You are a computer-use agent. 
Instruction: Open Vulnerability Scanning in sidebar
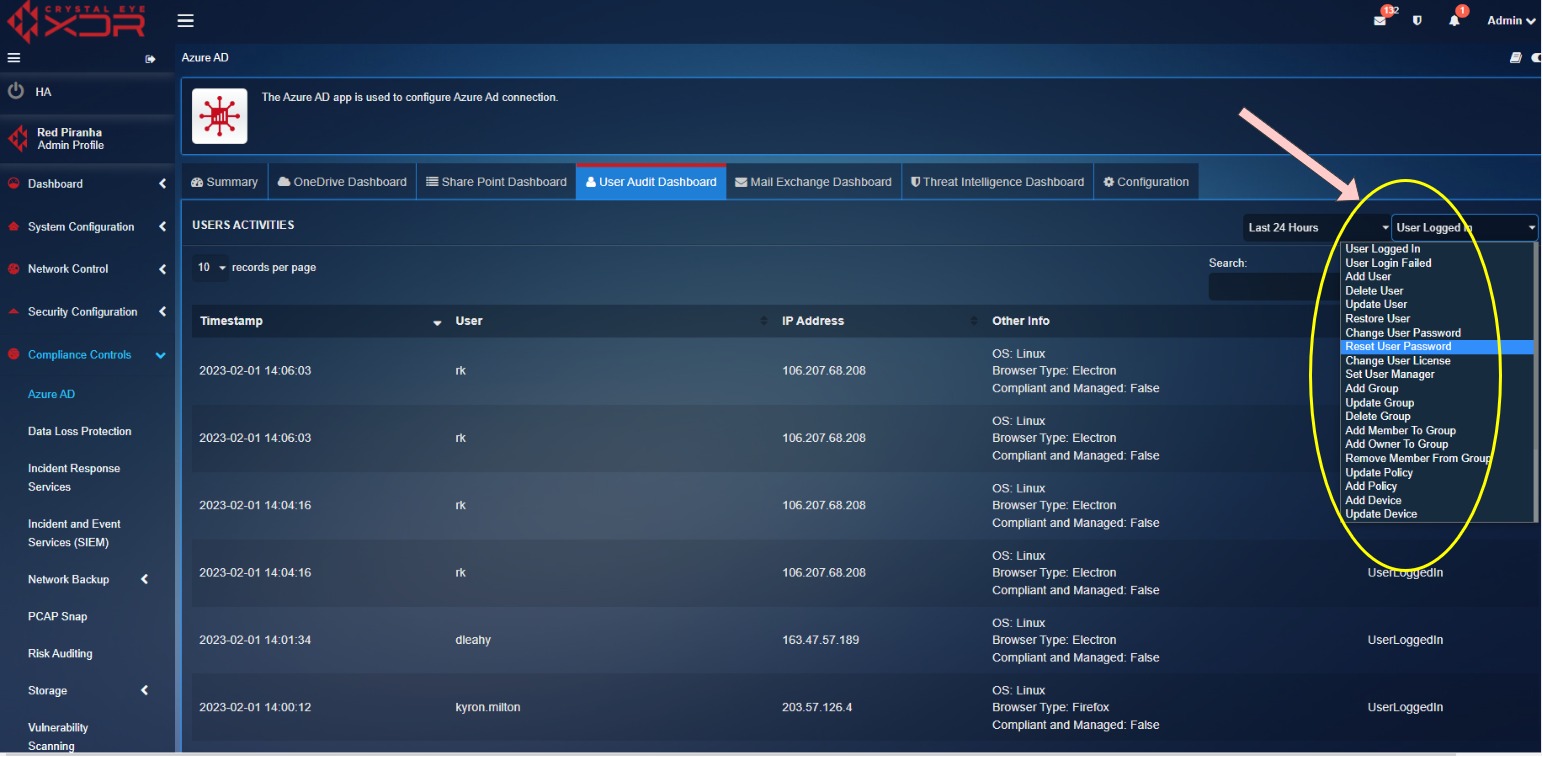click(58, 736)
